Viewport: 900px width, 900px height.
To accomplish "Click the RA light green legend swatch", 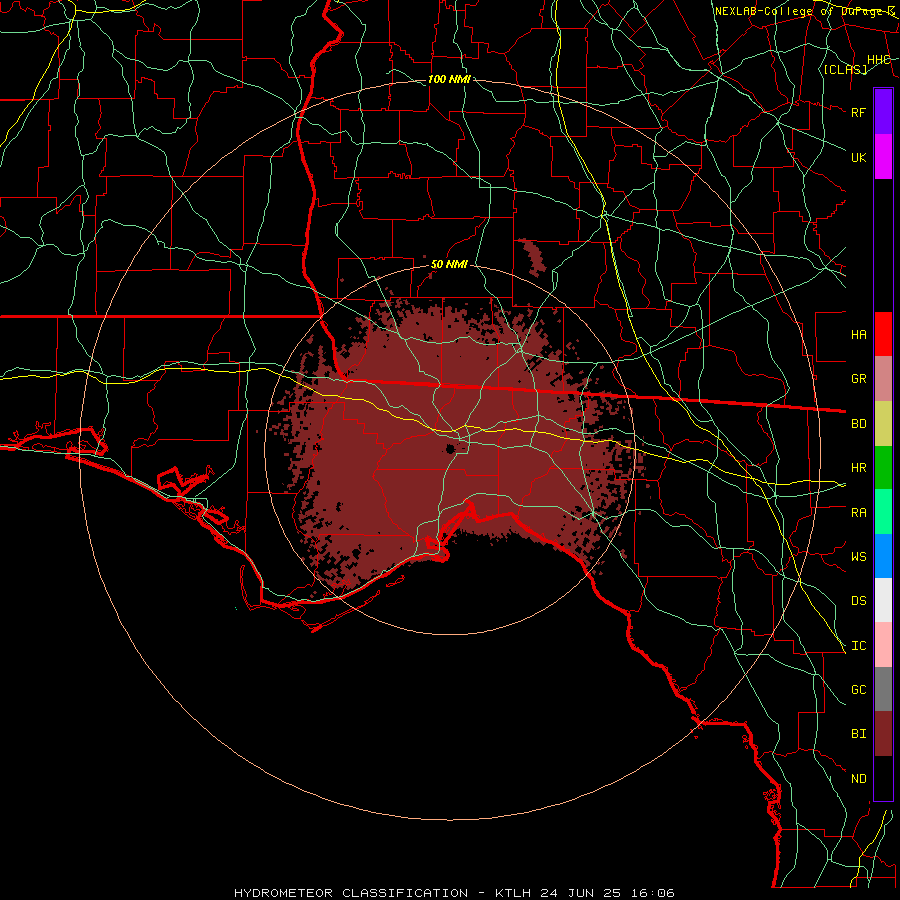I will (883, 512).
